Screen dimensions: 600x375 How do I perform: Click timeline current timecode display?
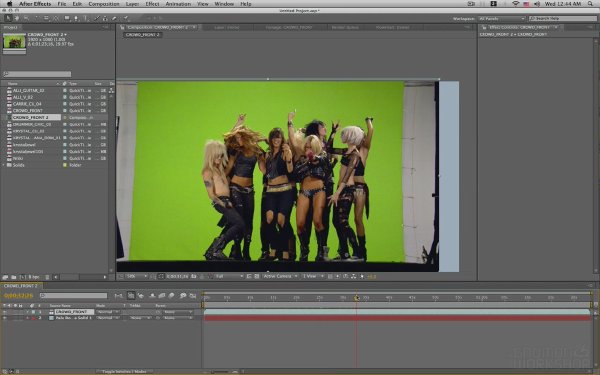[18, 295]
